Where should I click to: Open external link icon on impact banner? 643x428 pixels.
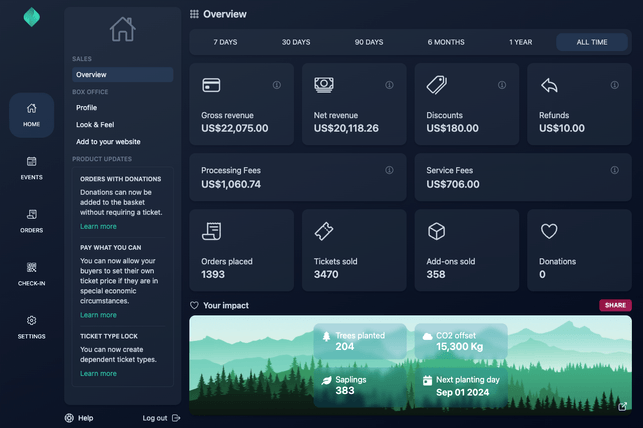click(623, 406)
